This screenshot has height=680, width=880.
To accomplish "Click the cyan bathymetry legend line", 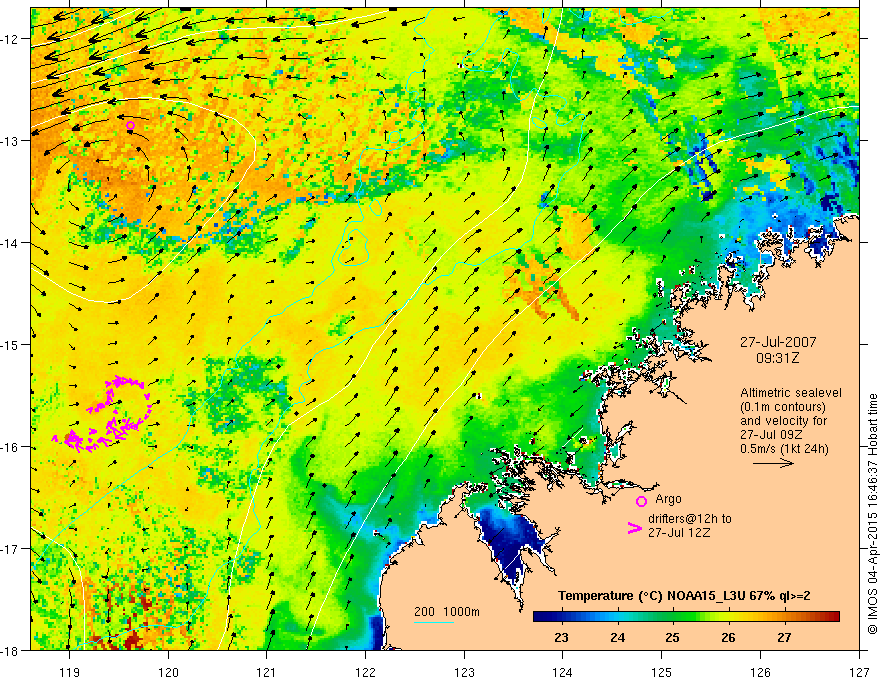I will coord(434,622).
